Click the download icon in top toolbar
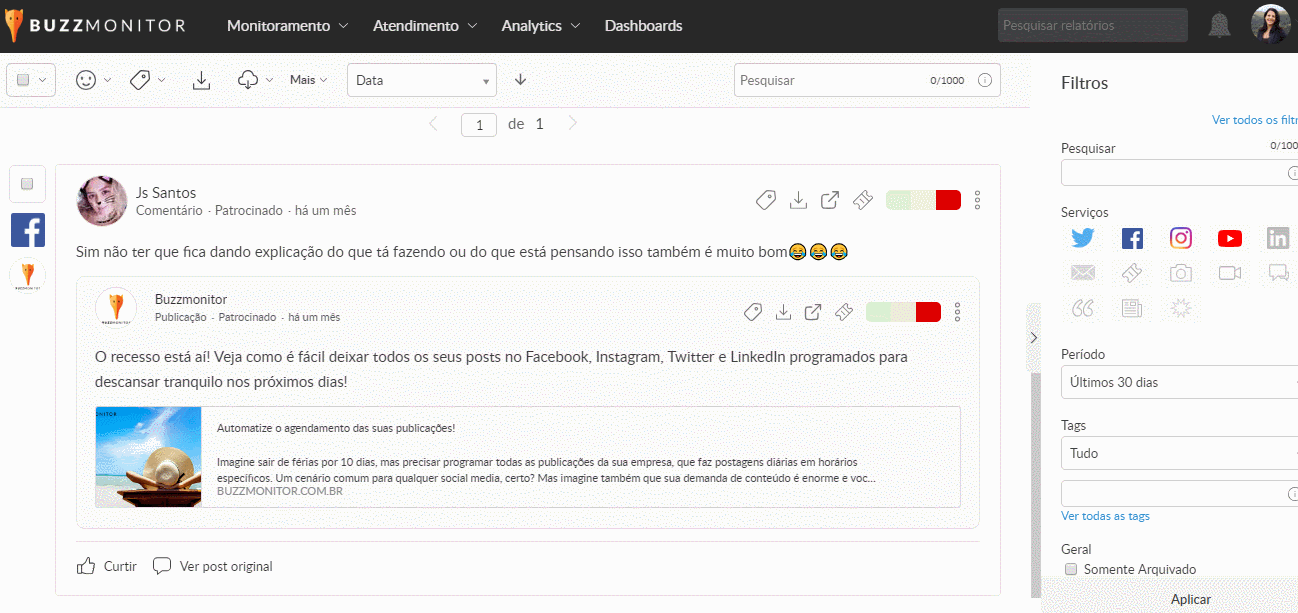This screenshot has width=1298, height=613. [201, 80]
